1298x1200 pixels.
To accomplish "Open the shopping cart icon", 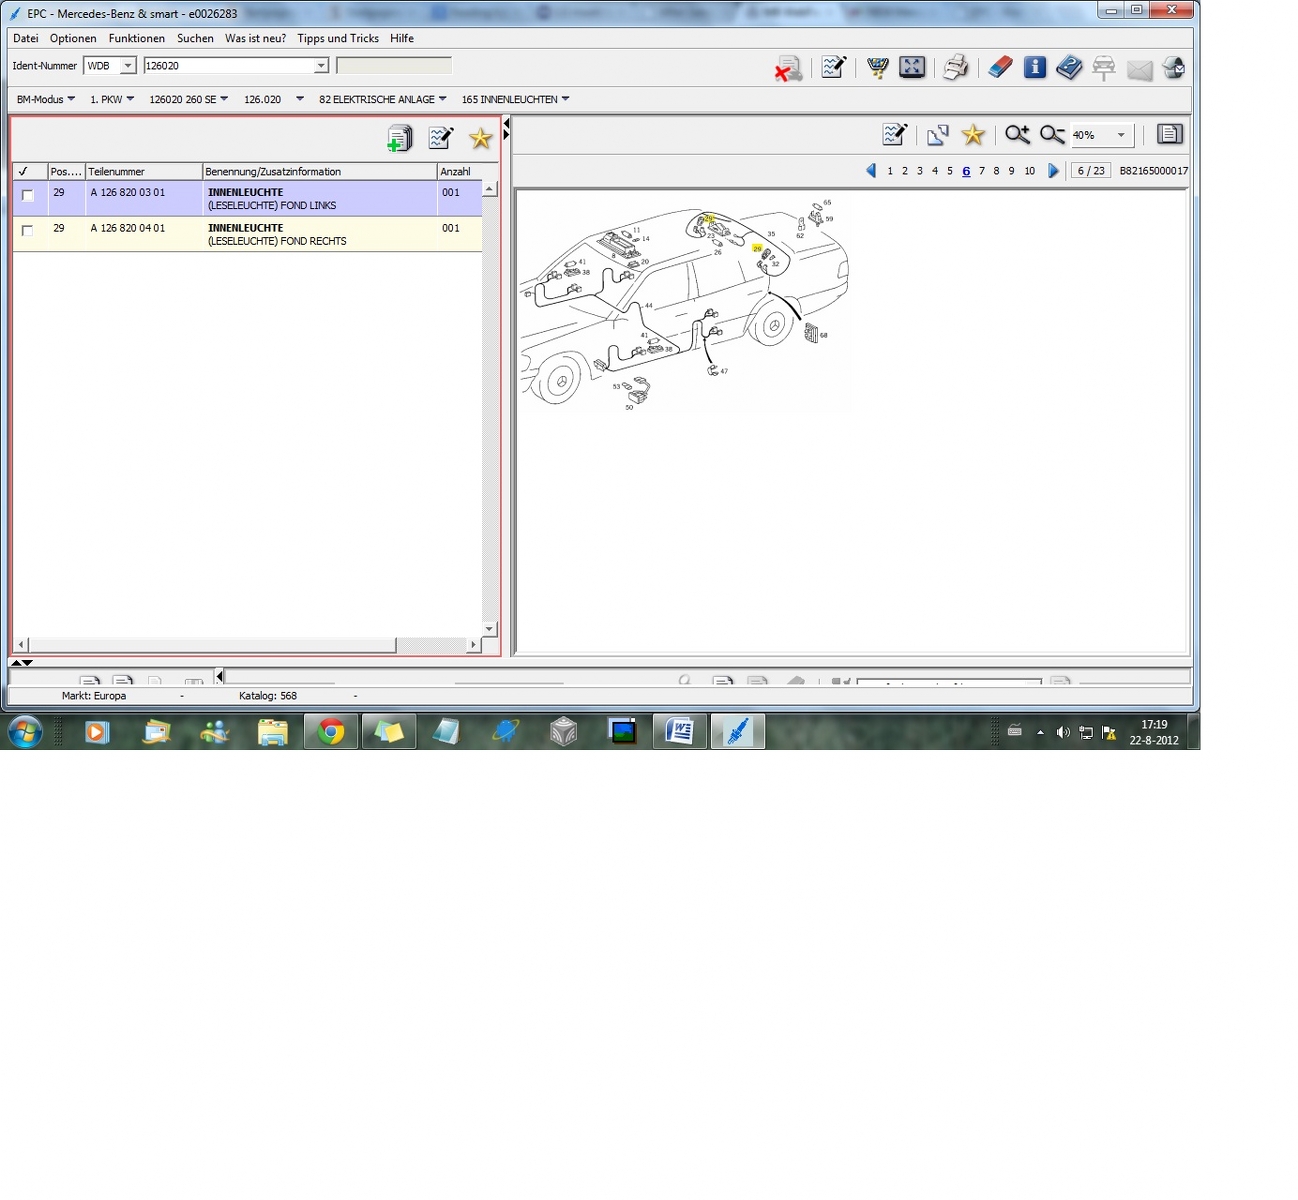I will [x=877, y=68].
